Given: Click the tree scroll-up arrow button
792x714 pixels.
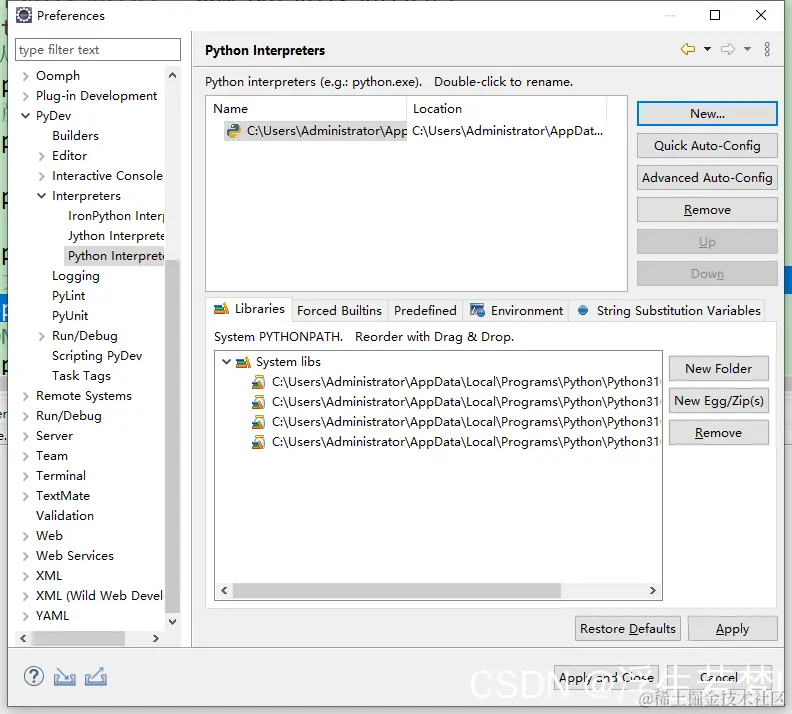Looking at the screenshot, I should pos(172,75).
